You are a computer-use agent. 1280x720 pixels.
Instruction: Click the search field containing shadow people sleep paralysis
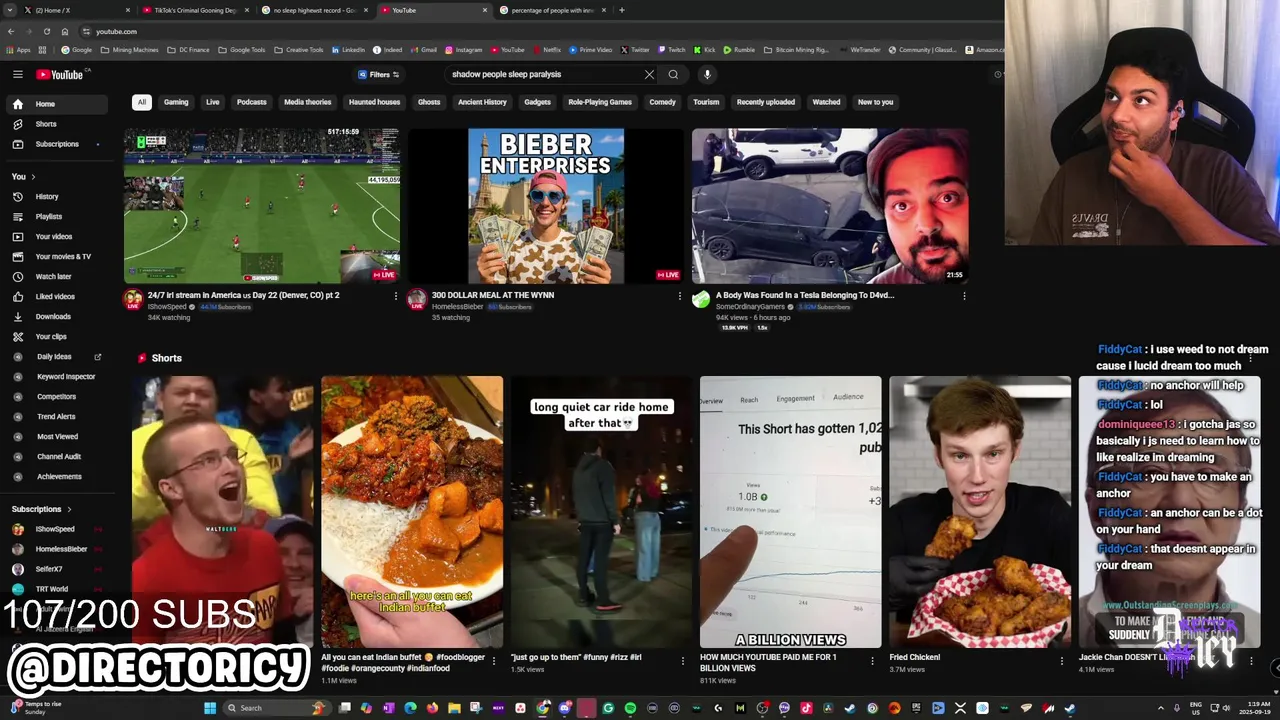pyautogui.click(x=545, y=74)
